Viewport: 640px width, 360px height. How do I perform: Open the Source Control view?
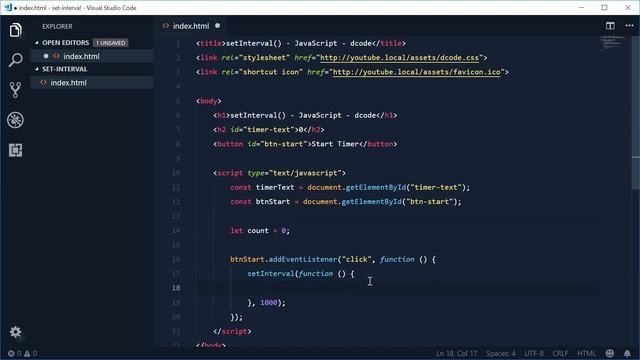(16, 90)
